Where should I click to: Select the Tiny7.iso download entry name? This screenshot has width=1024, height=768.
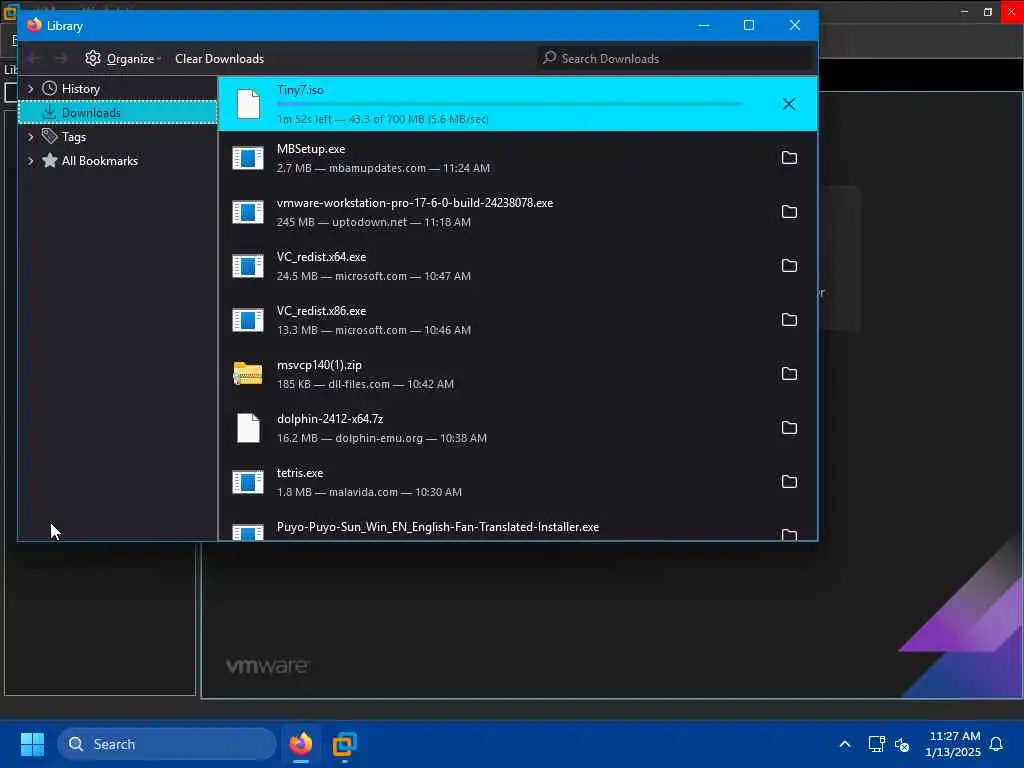point(300,90)
